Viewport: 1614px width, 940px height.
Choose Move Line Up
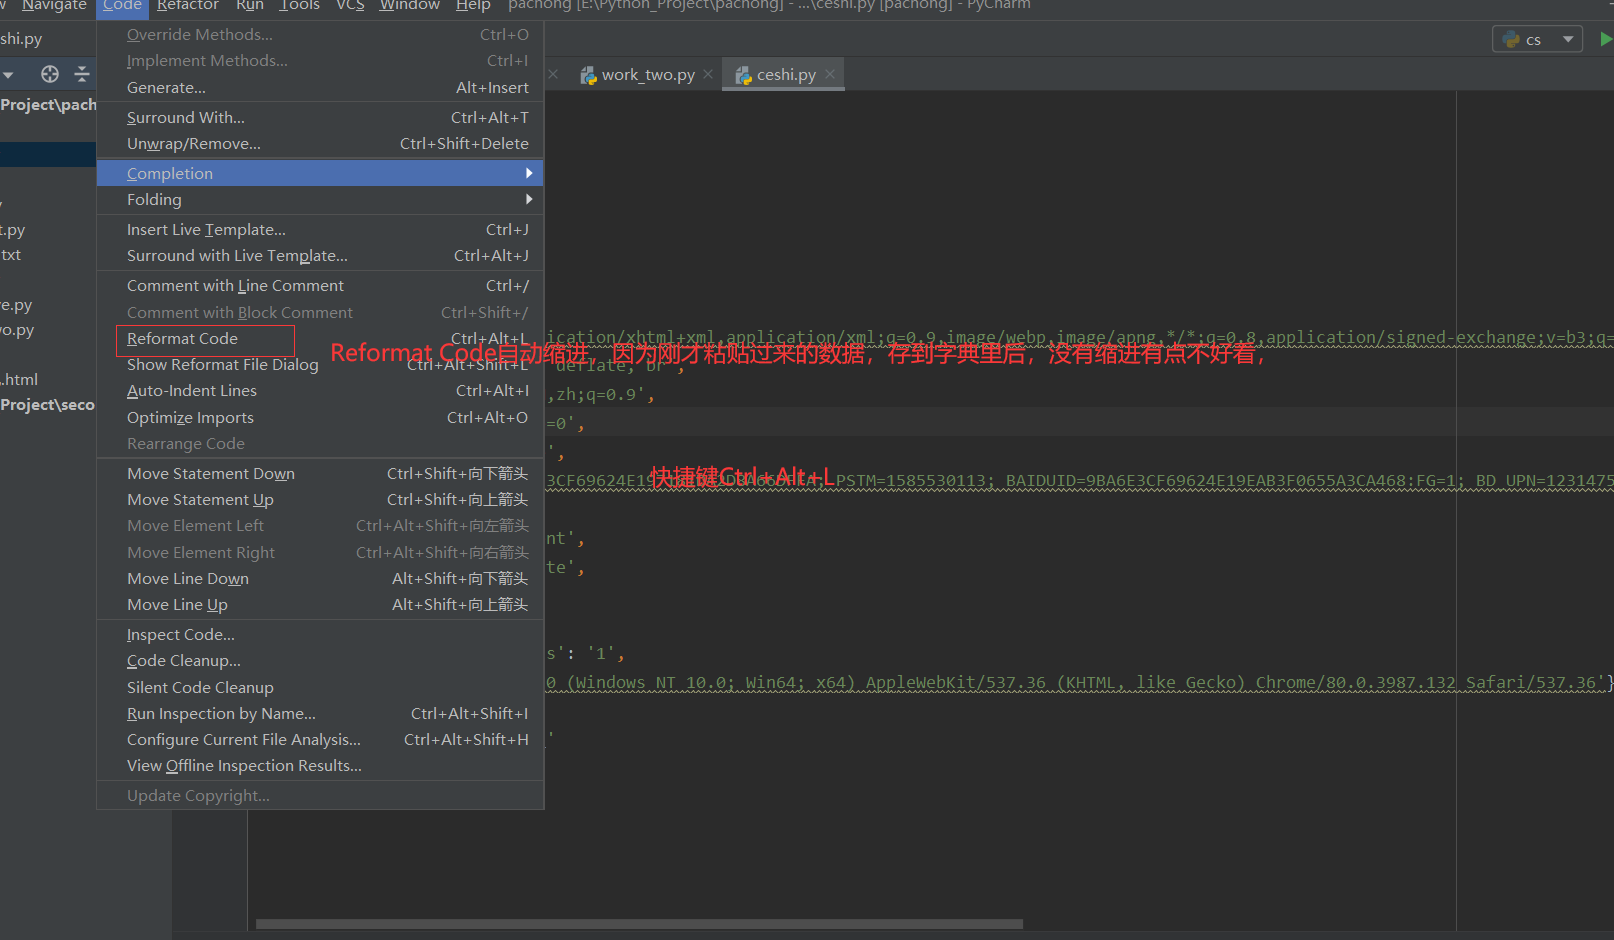click(320, 605)
